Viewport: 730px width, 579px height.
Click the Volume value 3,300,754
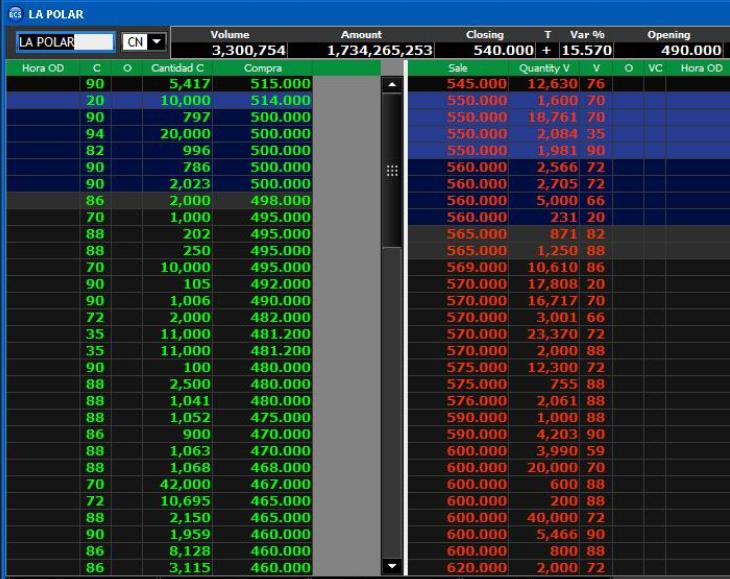pyautogui.click(x=248, y=50)
